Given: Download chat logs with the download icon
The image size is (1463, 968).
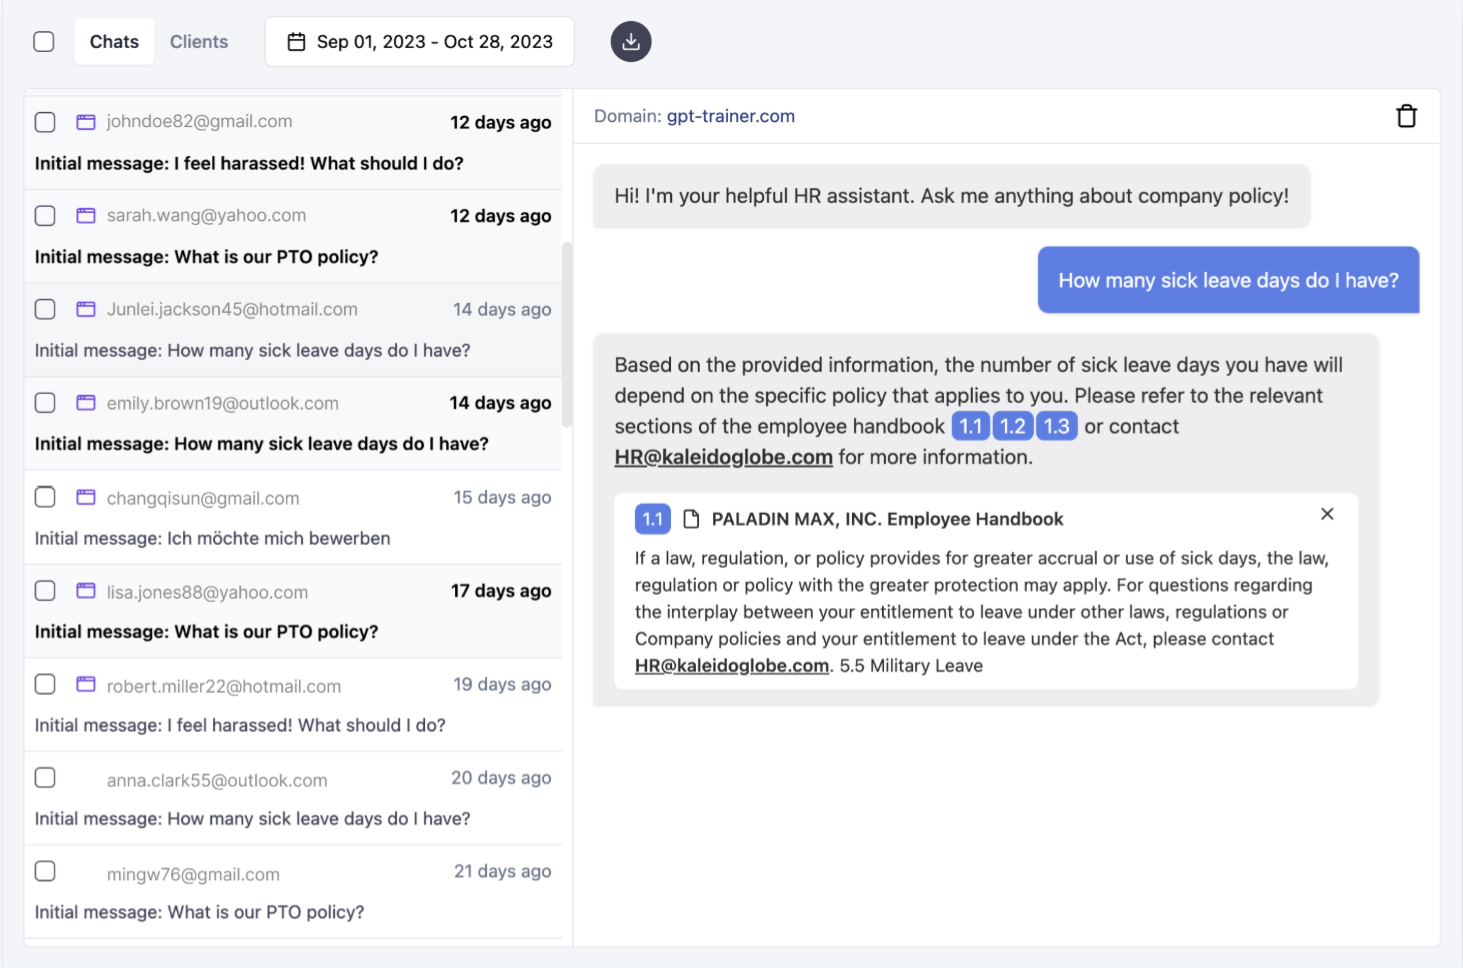Looking at the screenshot, I should click(x=631, y=42).
